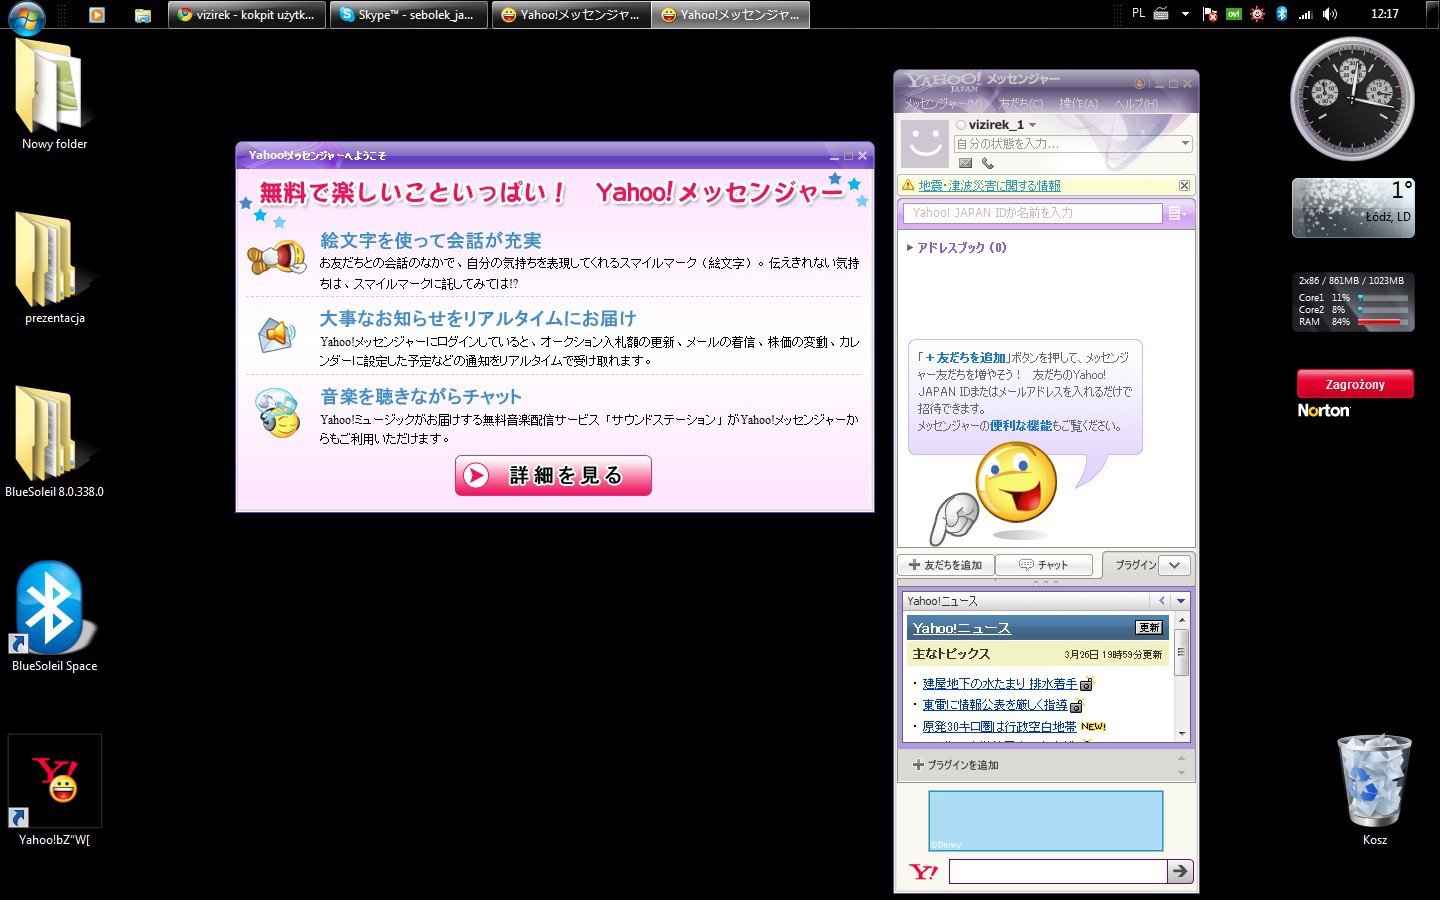Image resolution: width=1440 pixels, height=900 pixels.
Task: Open the Yahoo!ニュース plugin menu arrow
Action: pos(1181,601)
